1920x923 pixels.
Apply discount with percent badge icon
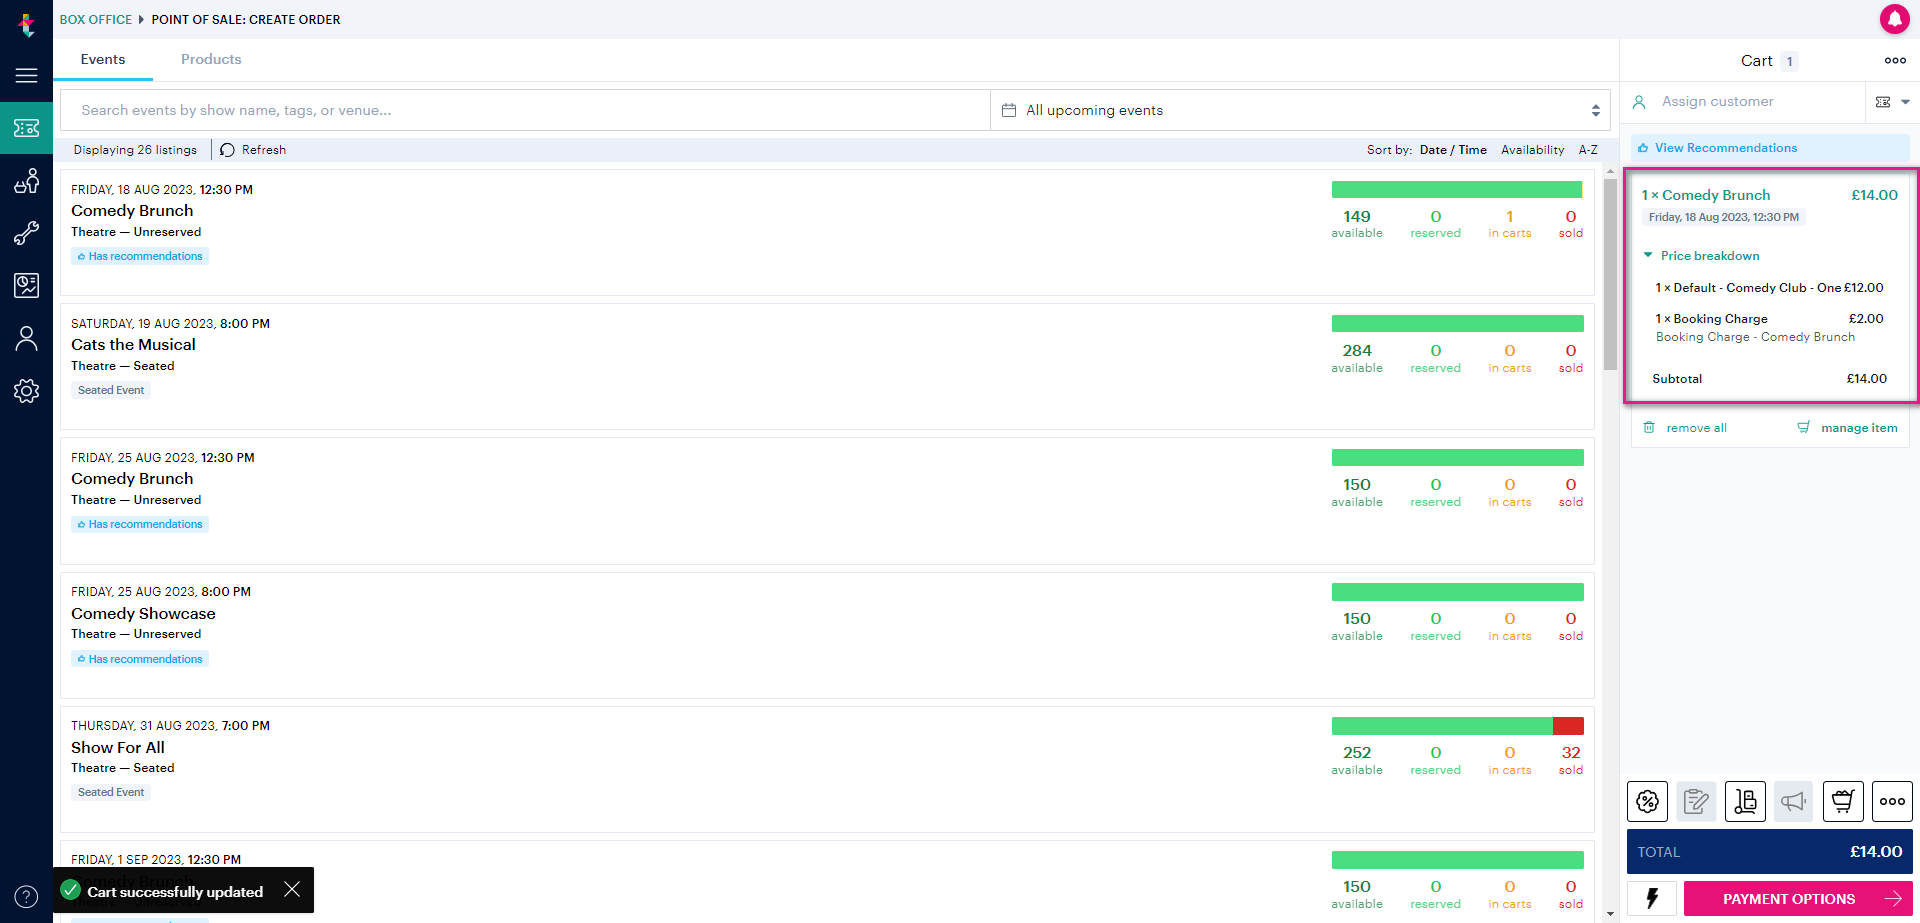pos(1647,801)
